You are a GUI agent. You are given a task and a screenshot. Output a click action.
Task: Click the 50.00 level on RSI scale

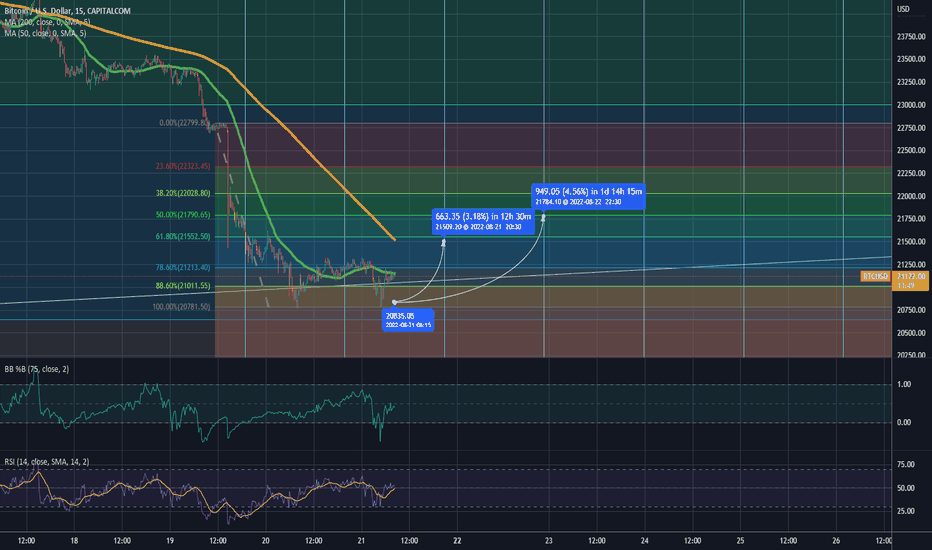pyautogui.click(x=906, y=488)
